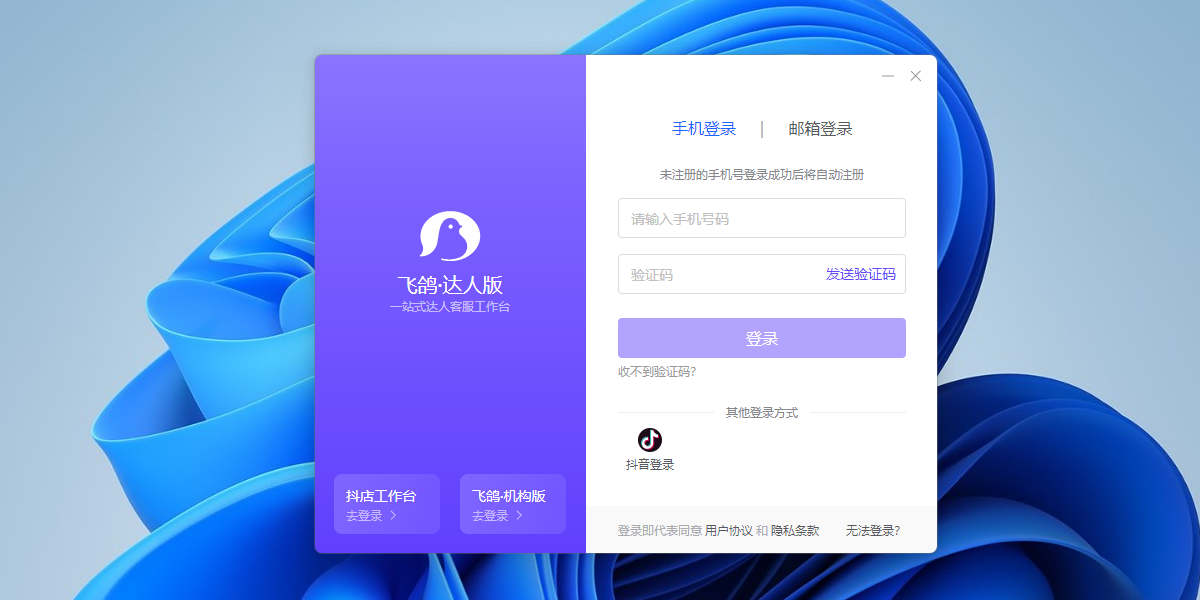Open the 收不到验证码? help link

655,371
